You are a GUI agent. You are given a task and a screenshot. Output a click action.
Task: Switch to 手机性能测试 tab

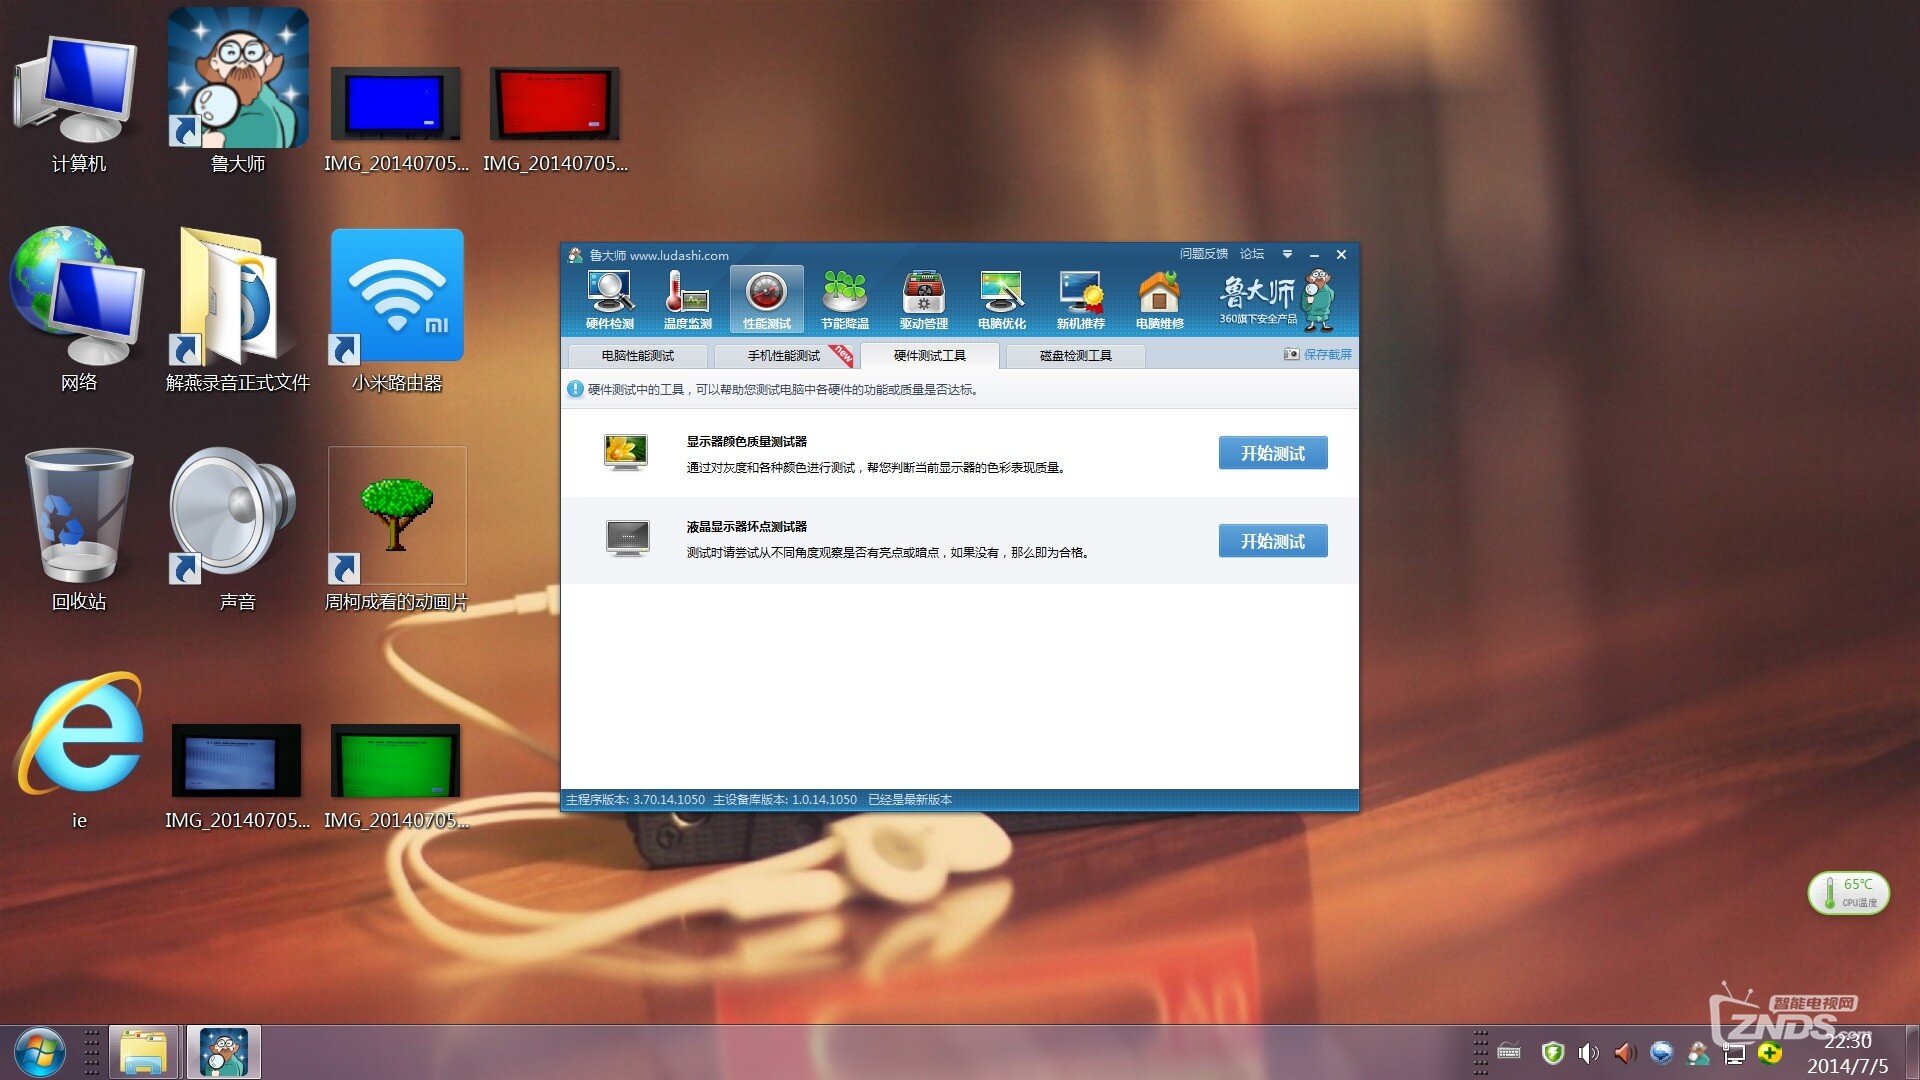point(784,356)
